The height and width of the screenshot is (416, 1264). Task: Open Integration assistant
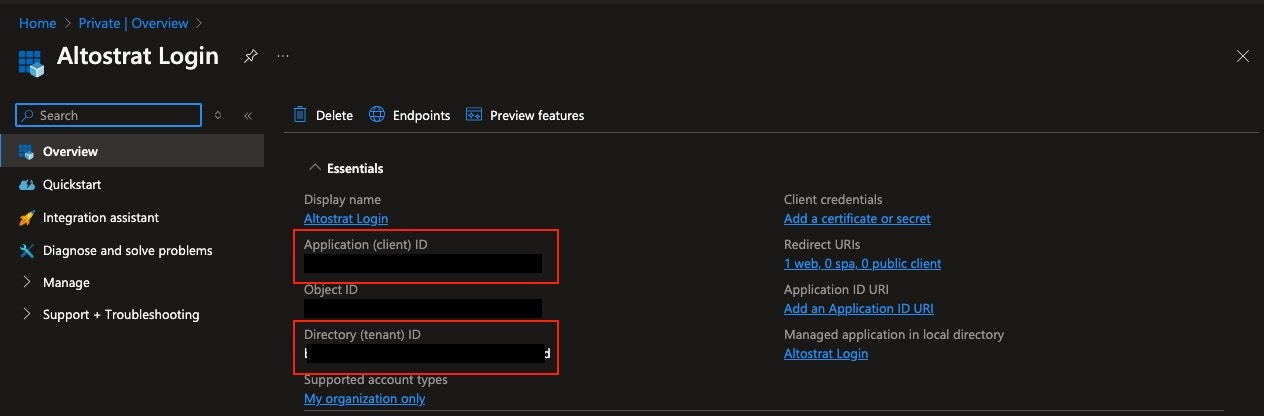click(101, 217)
